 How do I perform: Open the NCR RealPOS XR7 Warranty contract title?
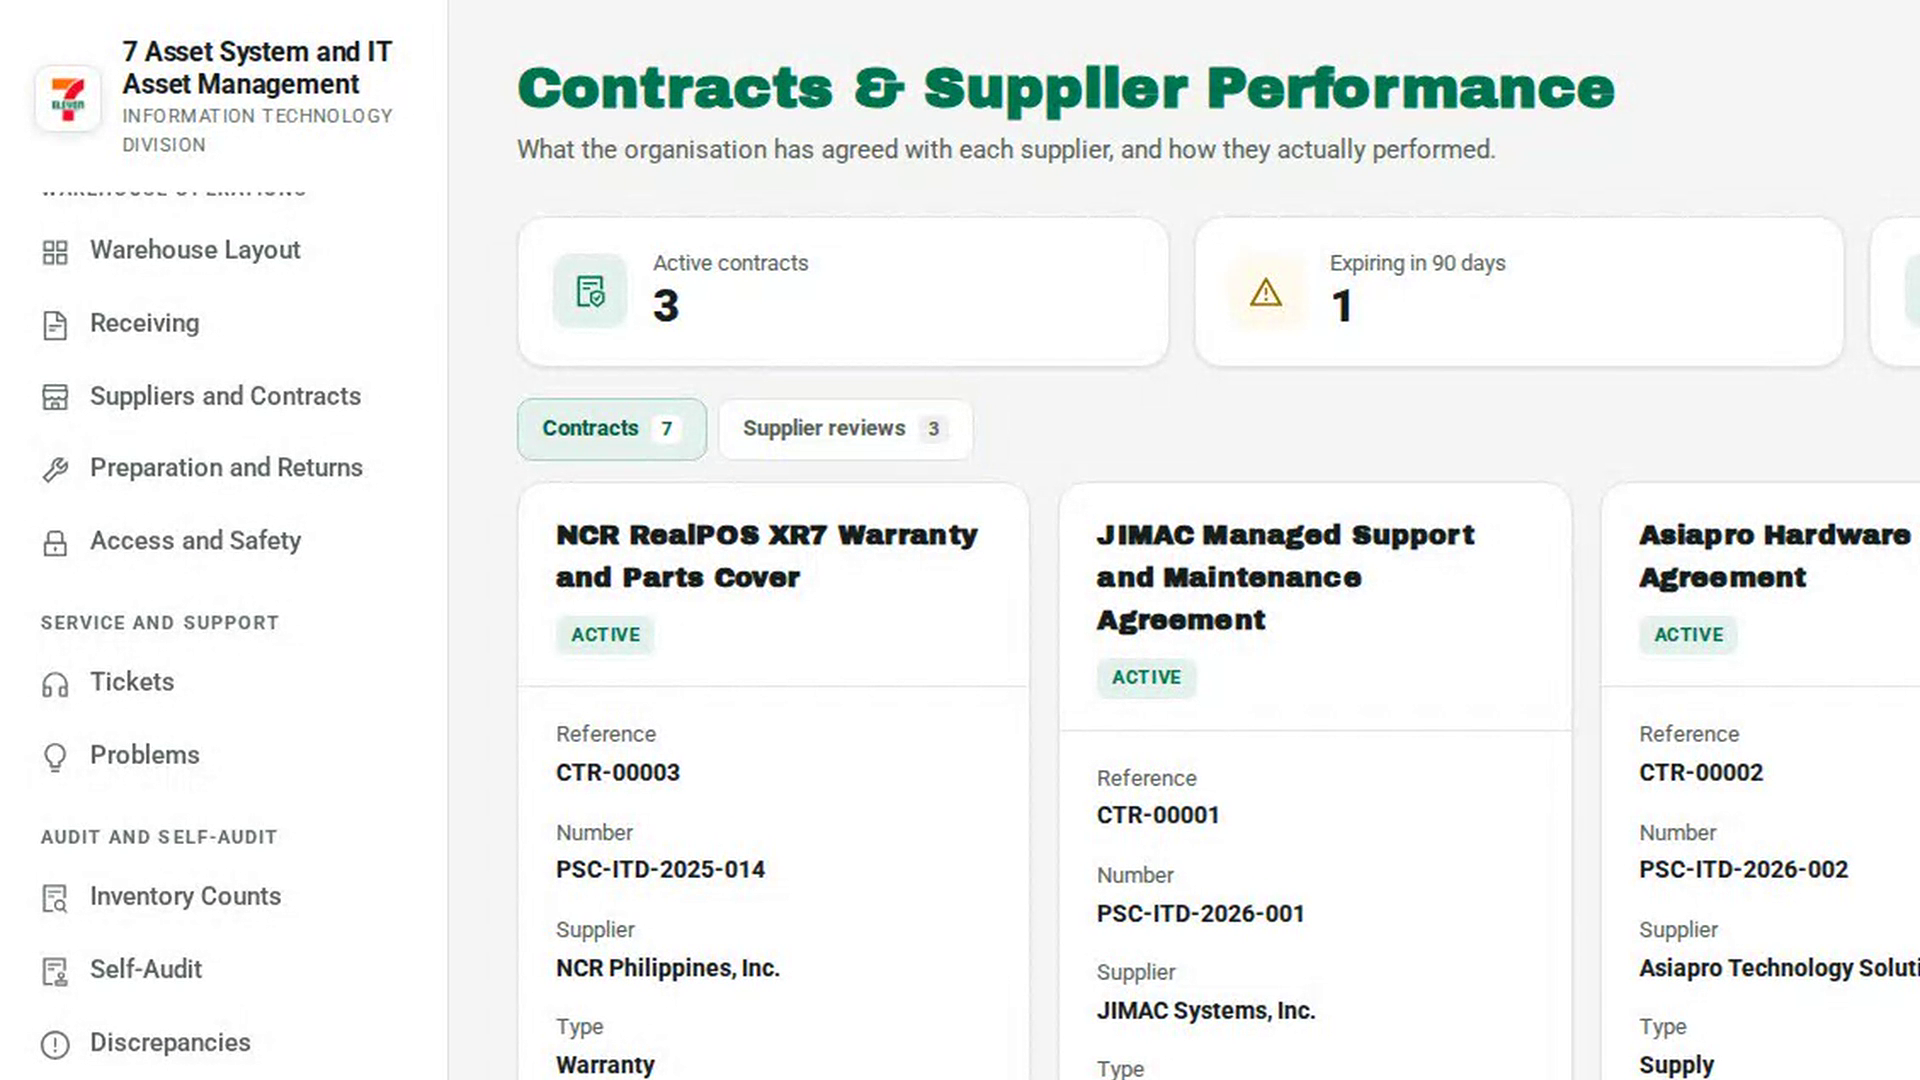tap(767, 556)
